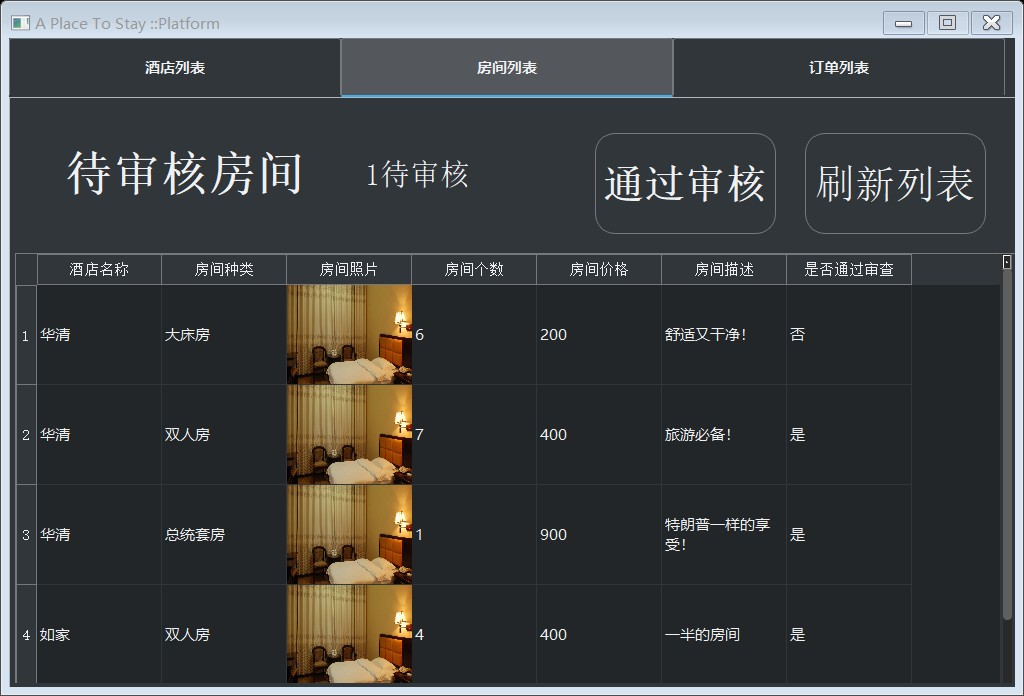Click the 房间照片 column header

tap(349, 270)
